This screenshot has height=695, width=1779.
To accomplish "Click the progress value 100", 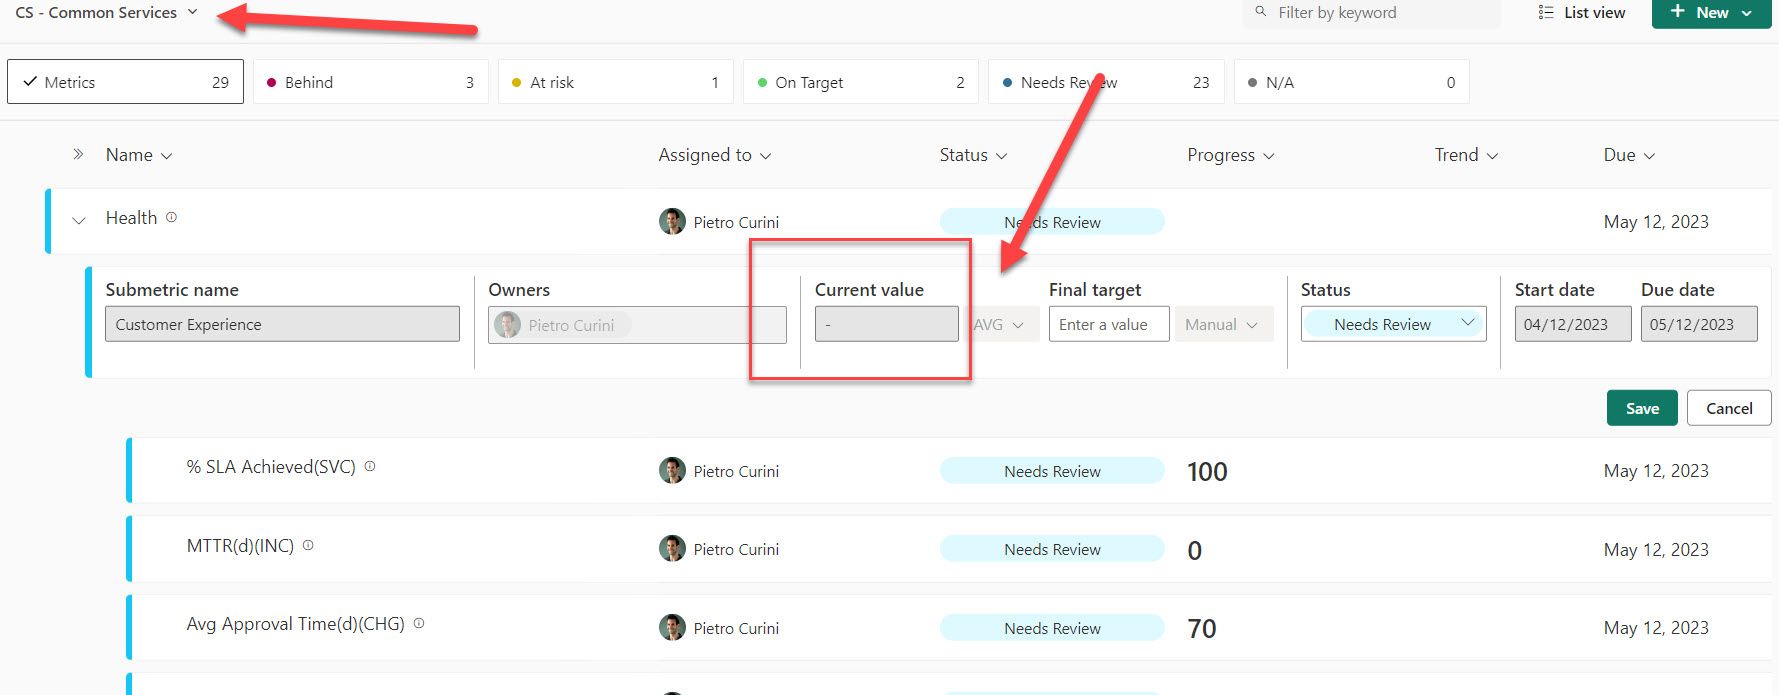I will [x=1207, y=472].
